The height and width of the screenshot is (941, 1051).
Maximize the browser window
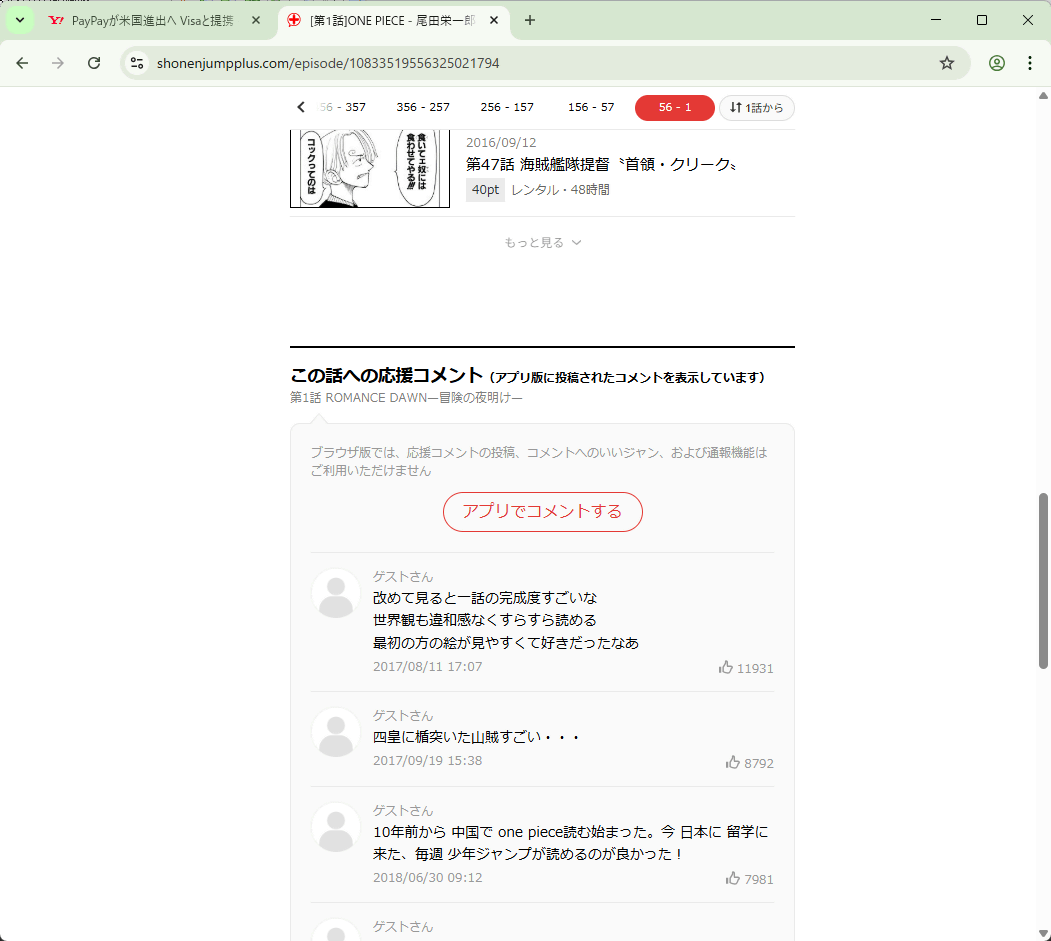coord(982,20)
